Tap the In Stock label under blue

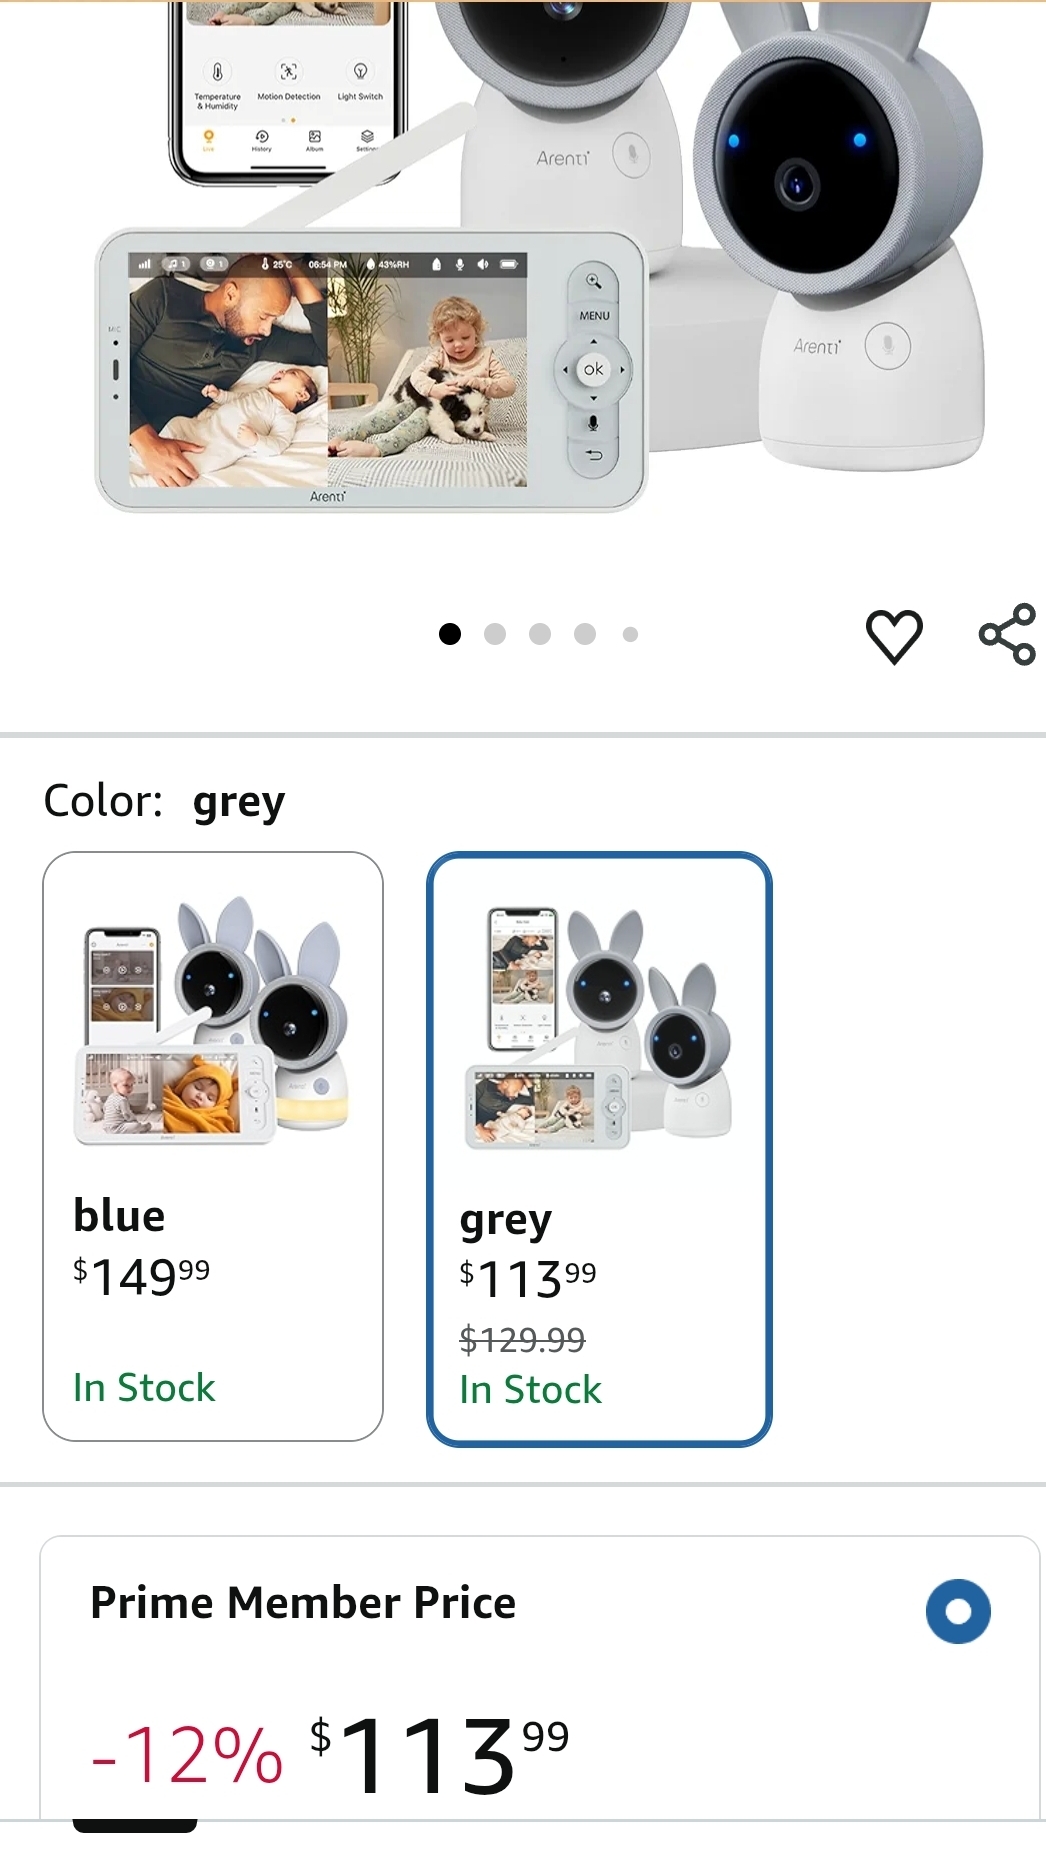[144, 1388]
